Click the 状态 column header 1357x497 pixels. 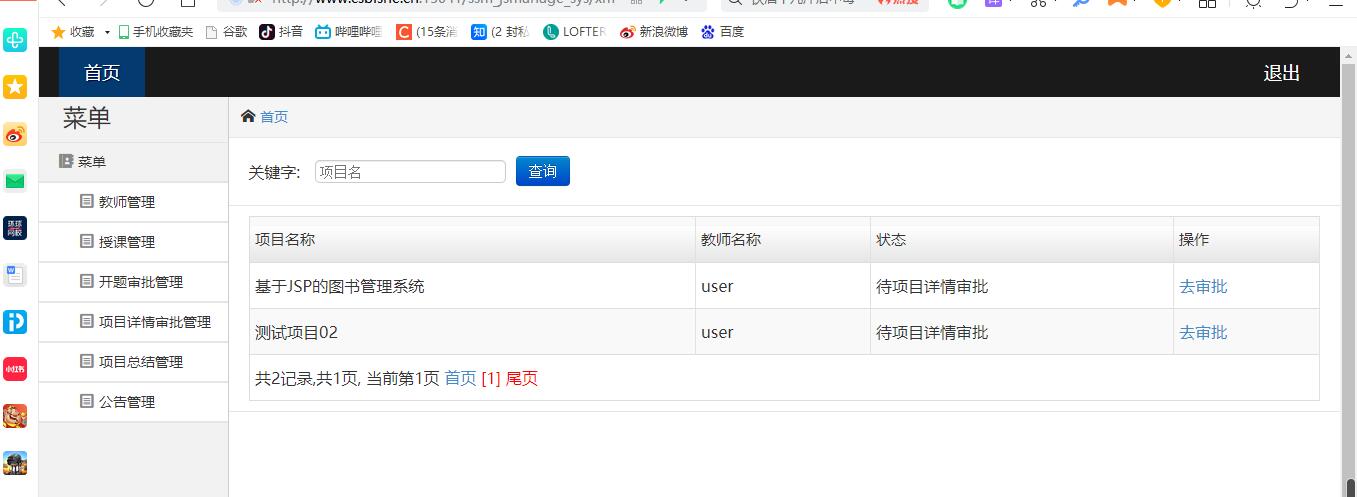(x=1022, y=240)
